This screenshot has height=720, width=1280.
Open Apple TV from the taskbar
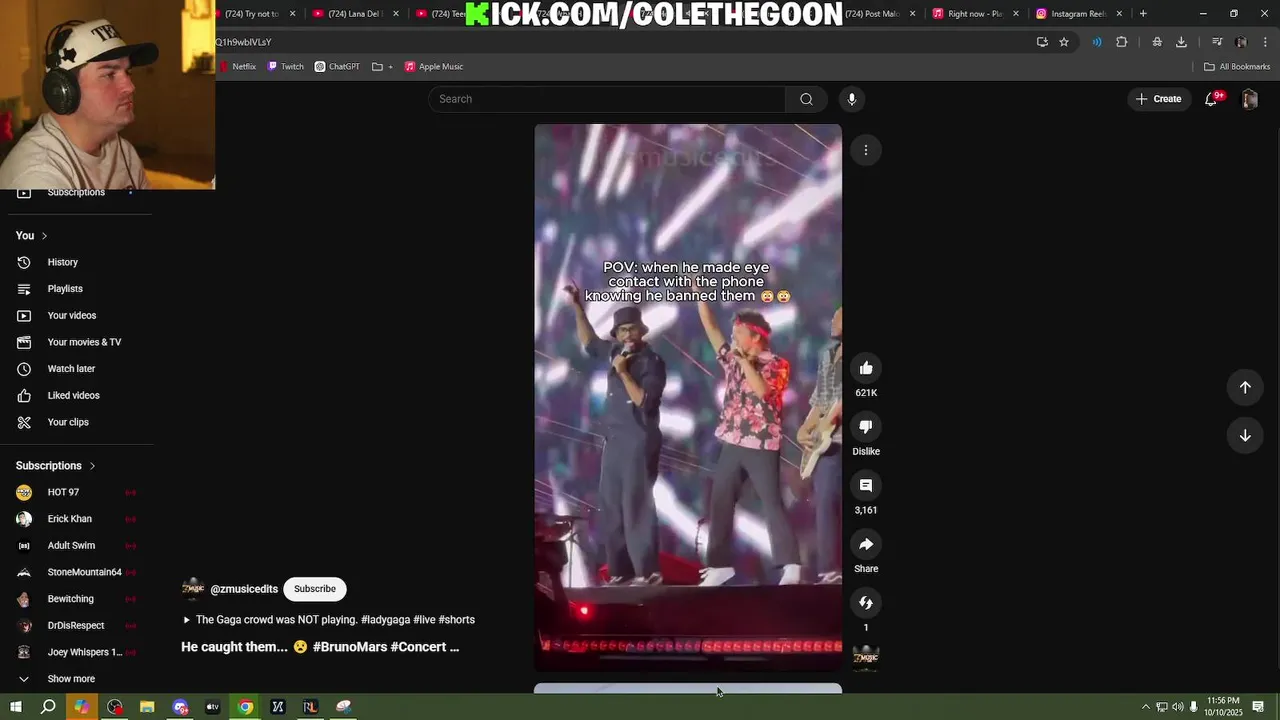tap(212, 707)
